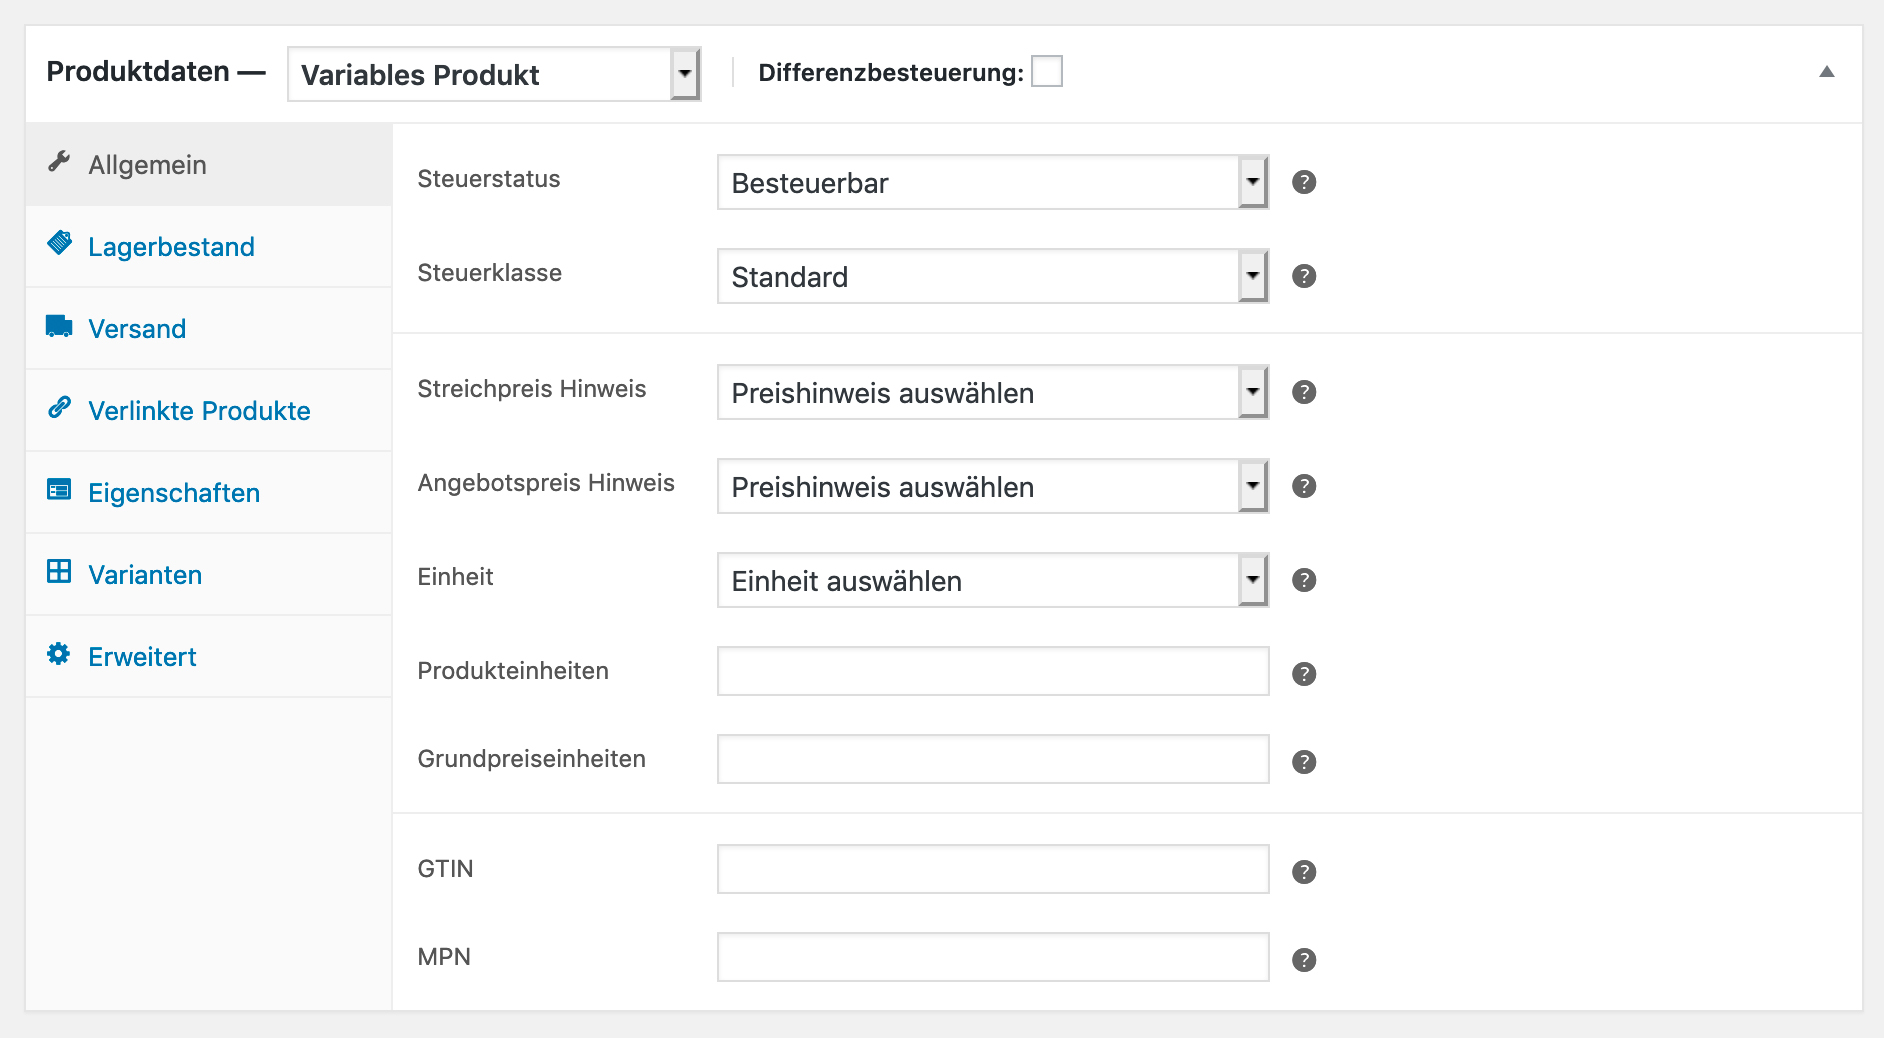Click the MPN label
This screenshot has width=1884, height=1038.
tap(444, 957)
